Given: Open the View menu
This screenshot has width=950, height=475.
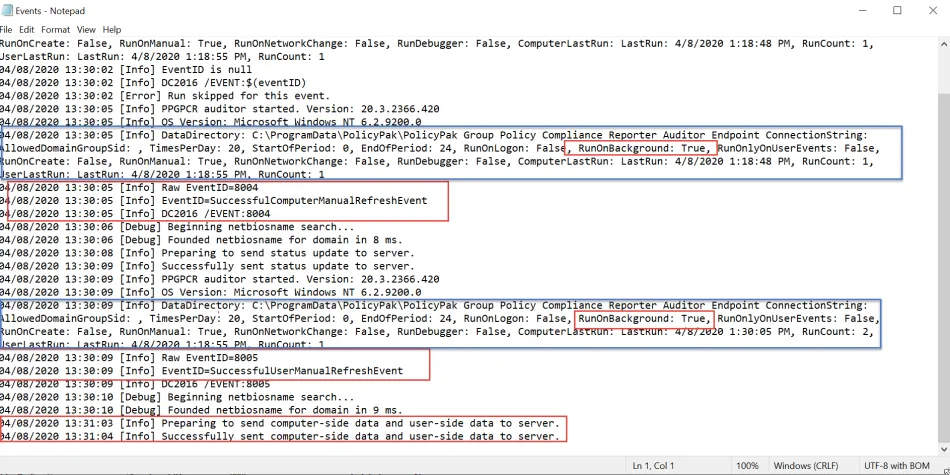Looking at the screenshot, I should (x=86, y=30).
